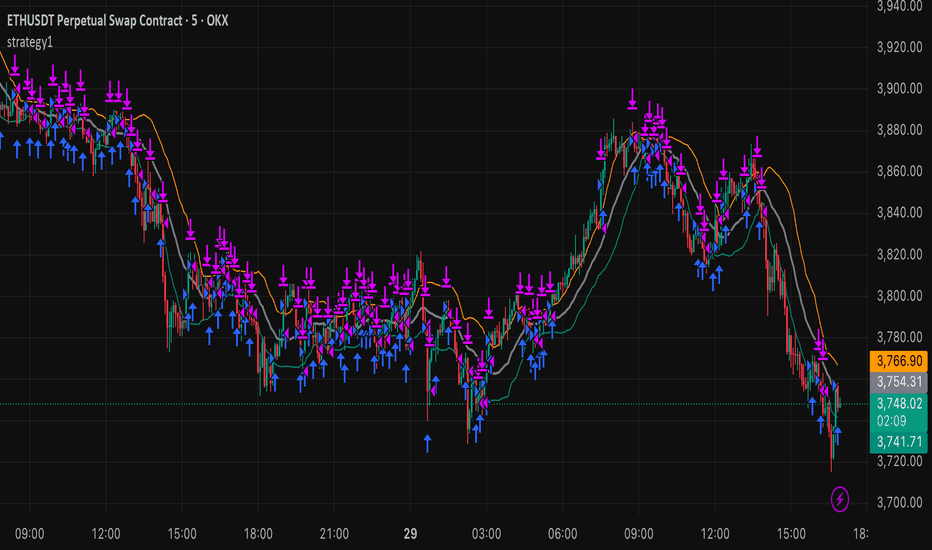Click the bold 29 date label
Image resolution: width=932 pixels, height=550 pixels.
(410, 534)
